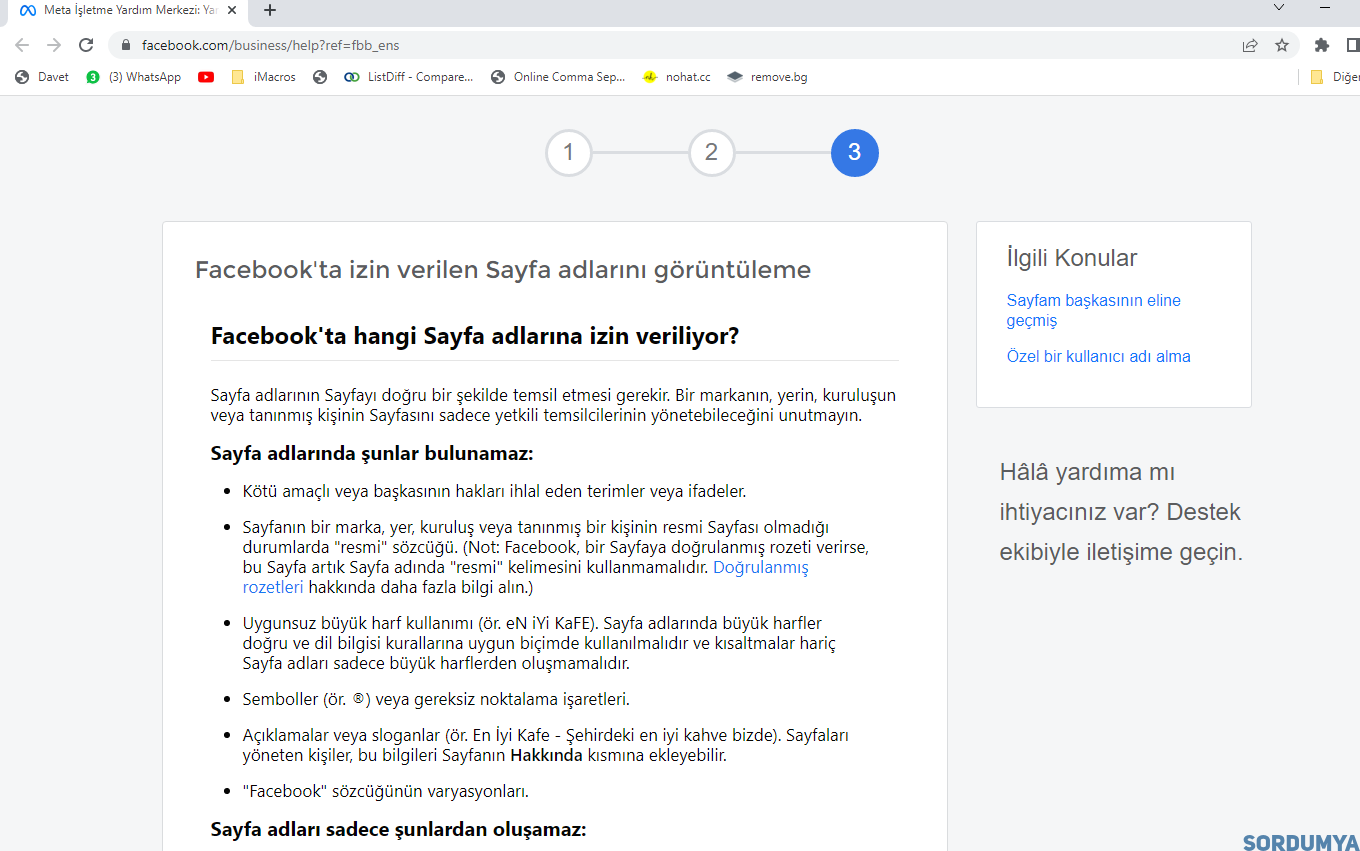Follow the Doğrulanmış rozetleri link
The height and width of the screenshot is (851, 1360).
point(525,577)
